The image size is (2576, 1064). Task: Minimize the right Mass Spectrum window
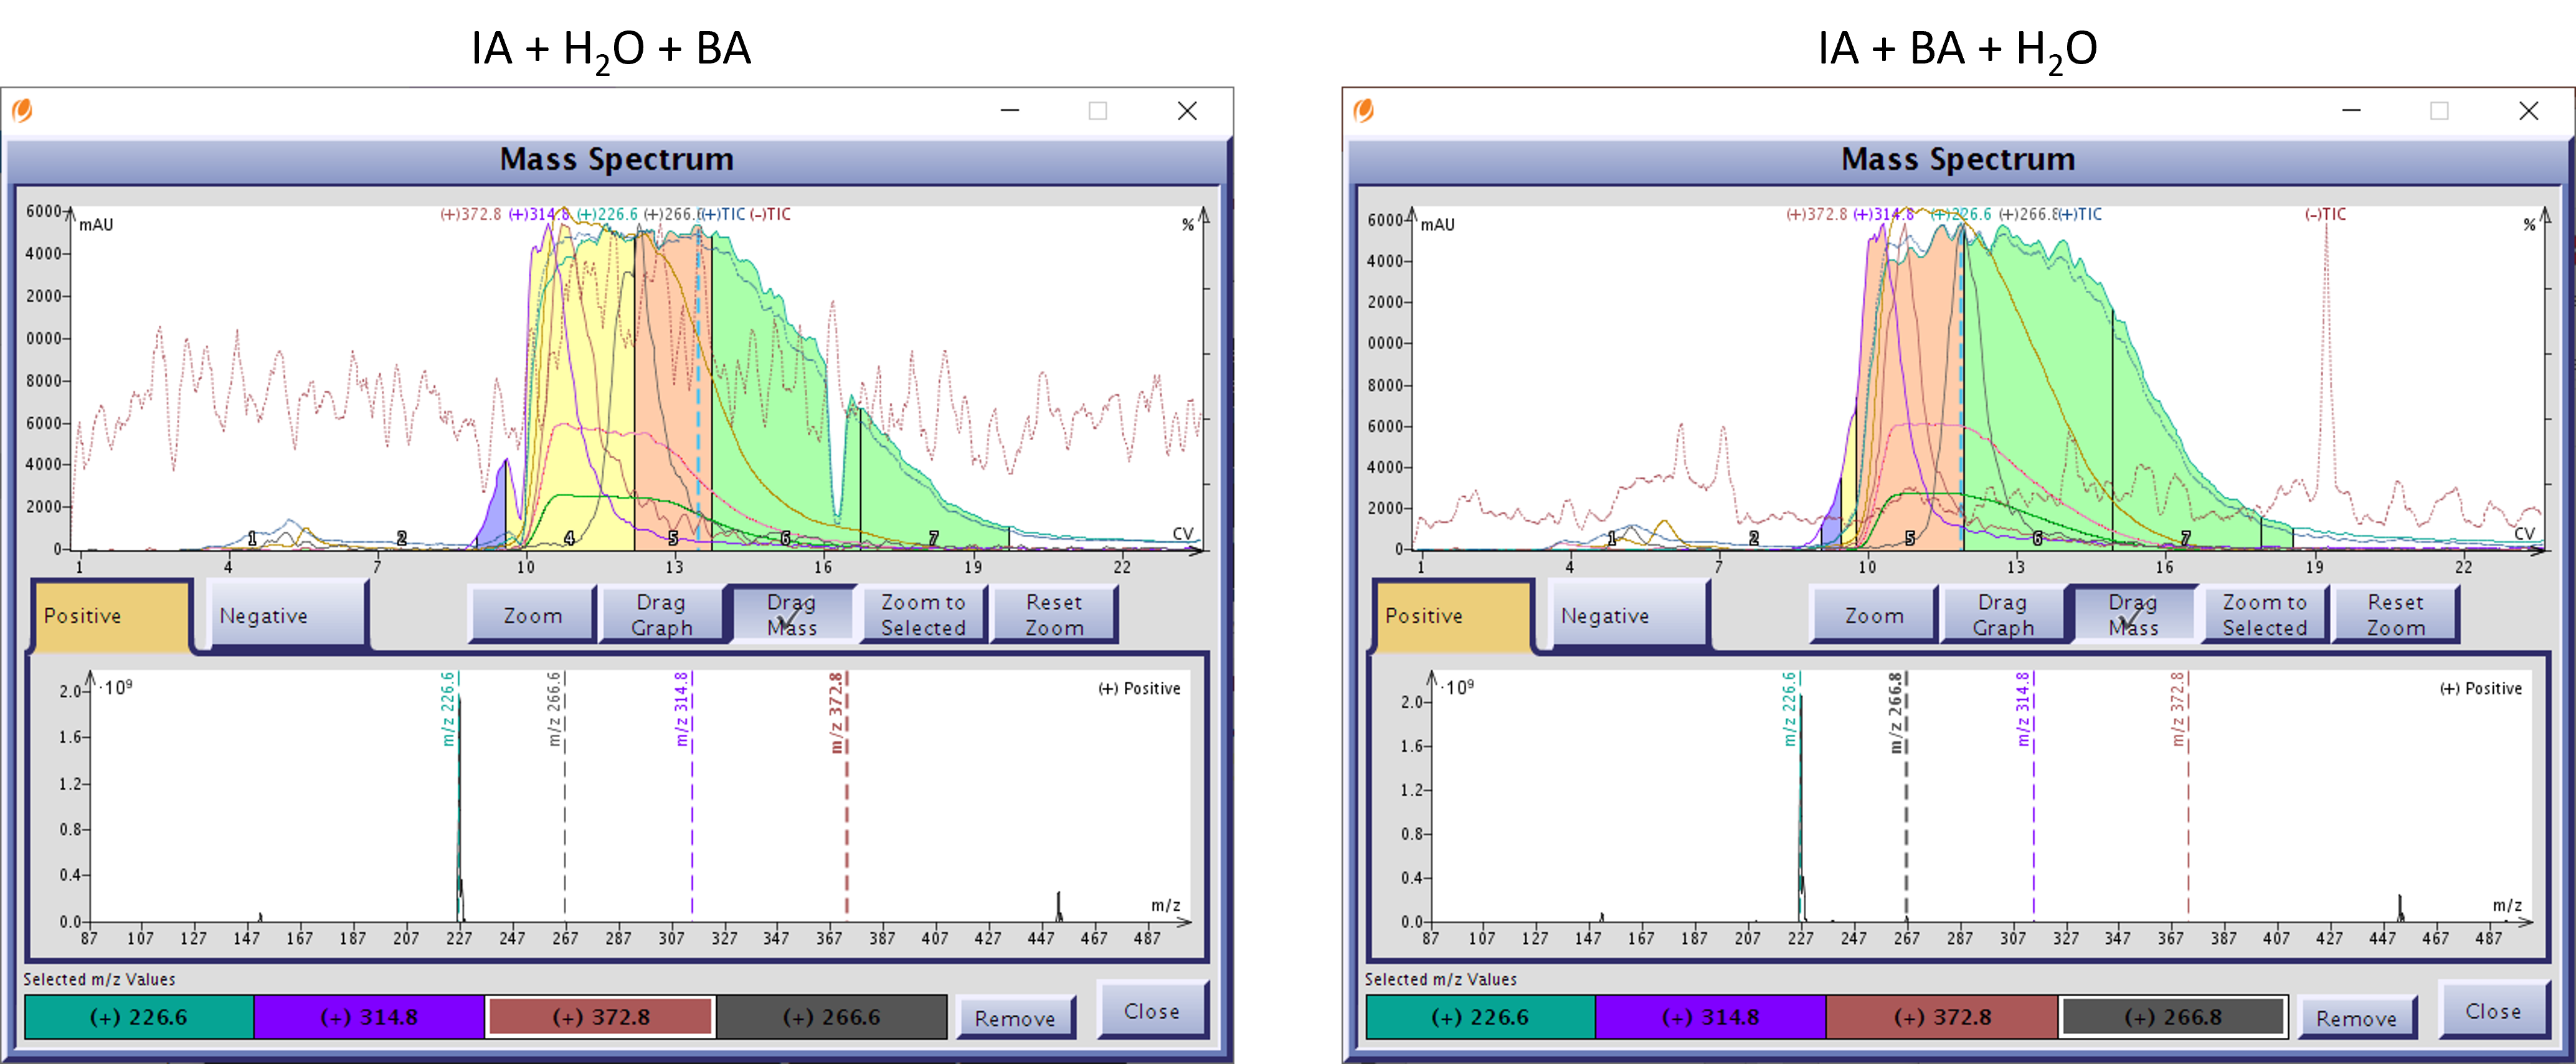pyautogui.click(x=2352, y=110)
